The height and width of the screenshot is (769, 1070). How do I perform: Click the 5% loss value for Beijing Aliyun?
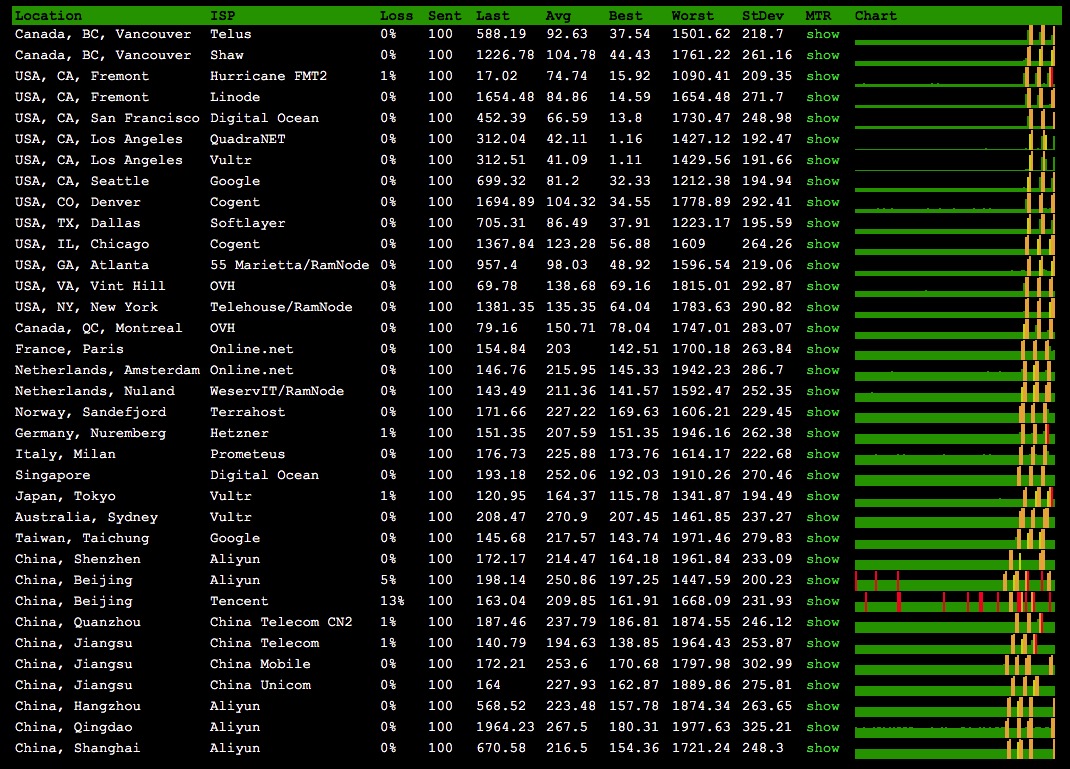tap(388, 580)
